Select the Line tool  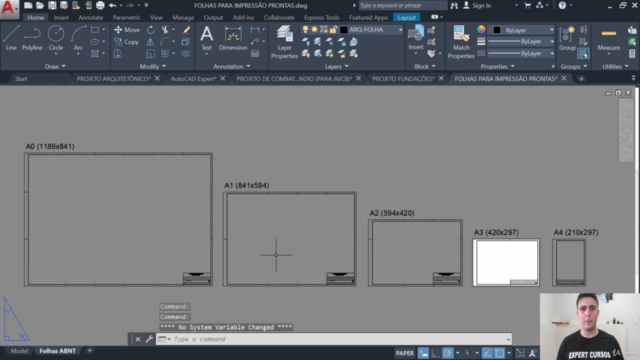coord(11,38)
